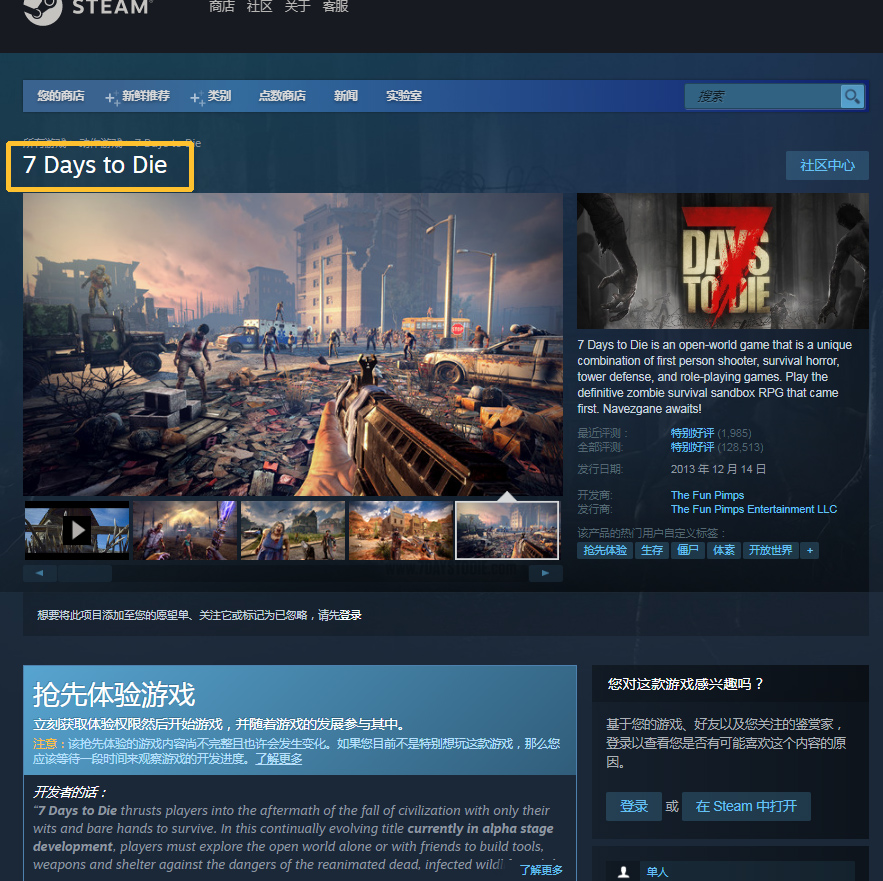Click 您对这款游戏感兴趣吗？ heading

[685, 684]
